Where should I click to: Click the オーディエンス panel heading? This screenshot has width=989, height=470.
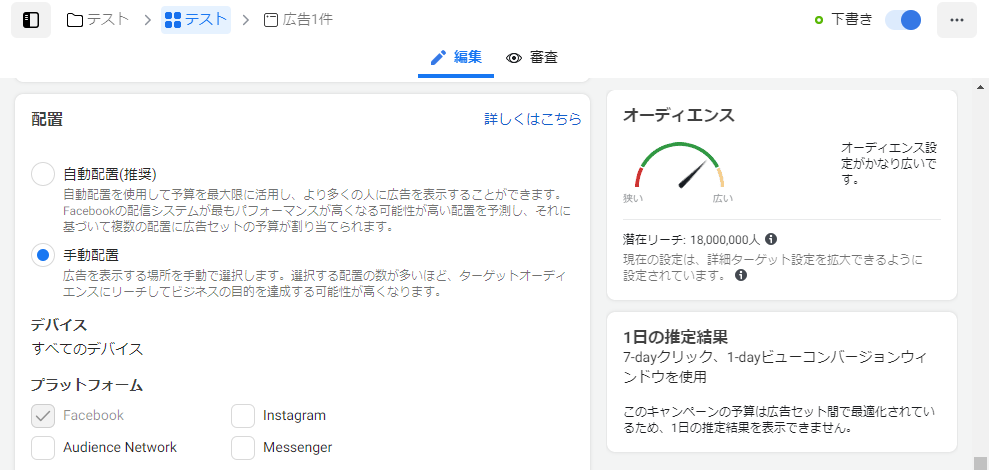point(679,115)
